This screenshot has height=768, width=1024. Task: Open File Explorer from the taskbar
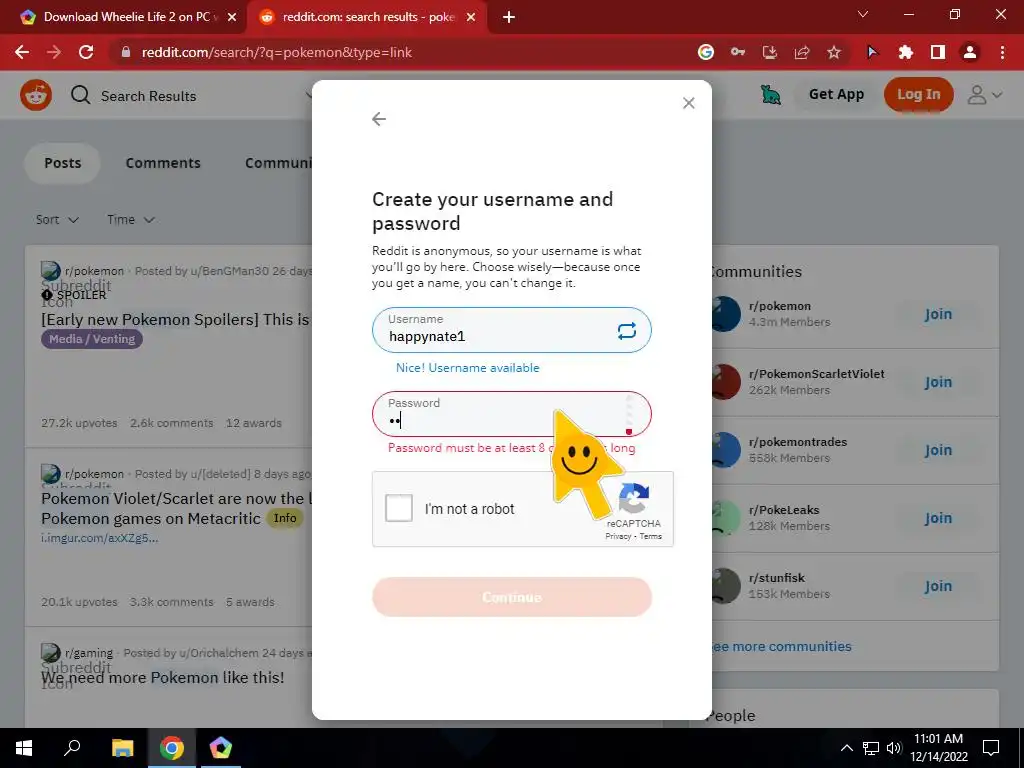point(122,748)
